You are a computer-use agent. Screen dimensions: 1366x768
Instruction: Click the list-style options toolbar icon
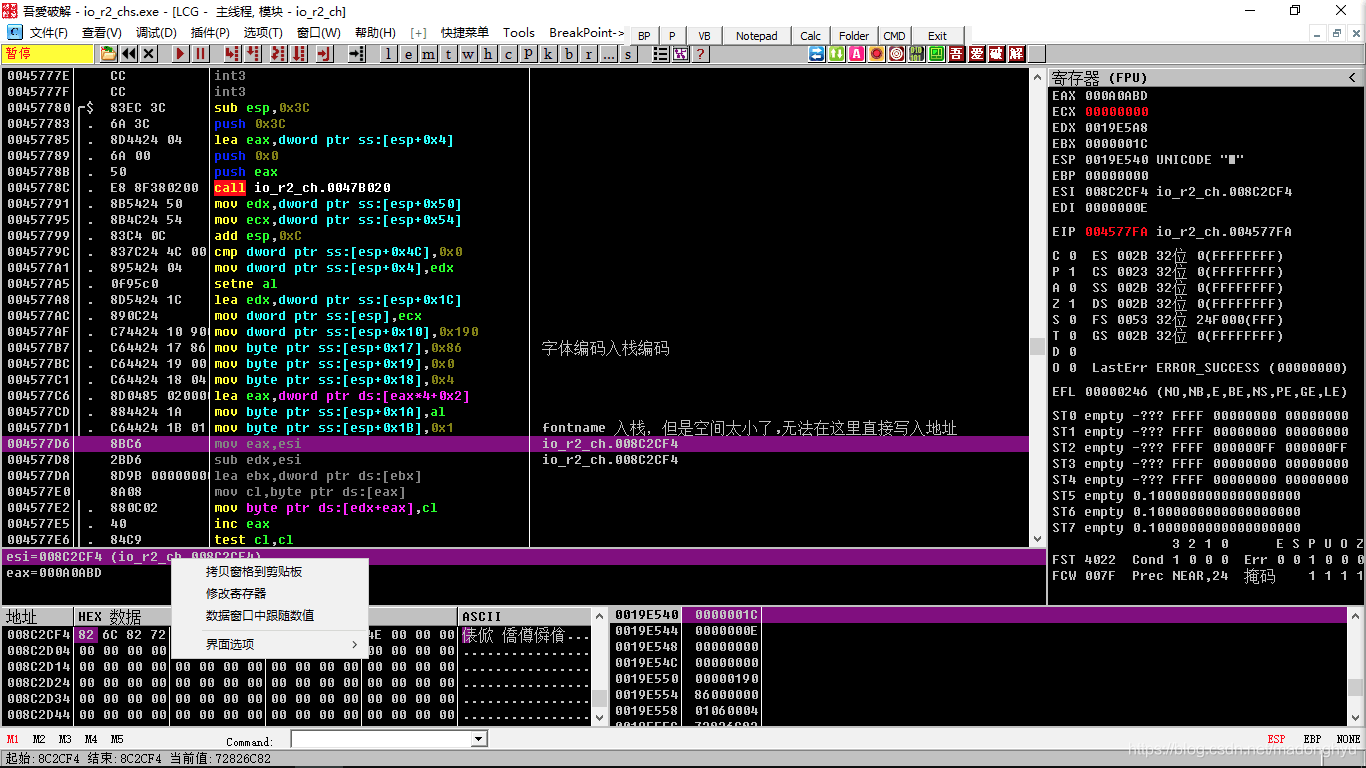(661, 54)
